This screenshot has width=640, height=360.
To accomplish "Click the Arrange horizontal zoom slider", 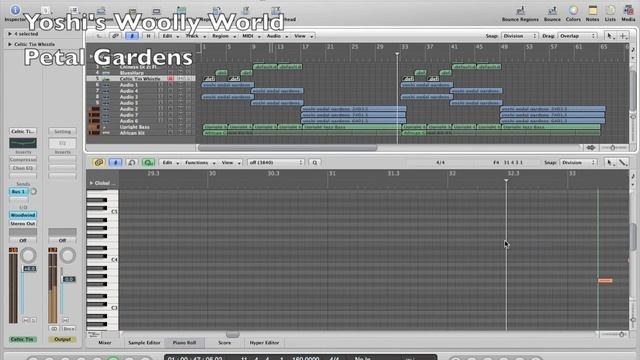I will coord(613,148).
